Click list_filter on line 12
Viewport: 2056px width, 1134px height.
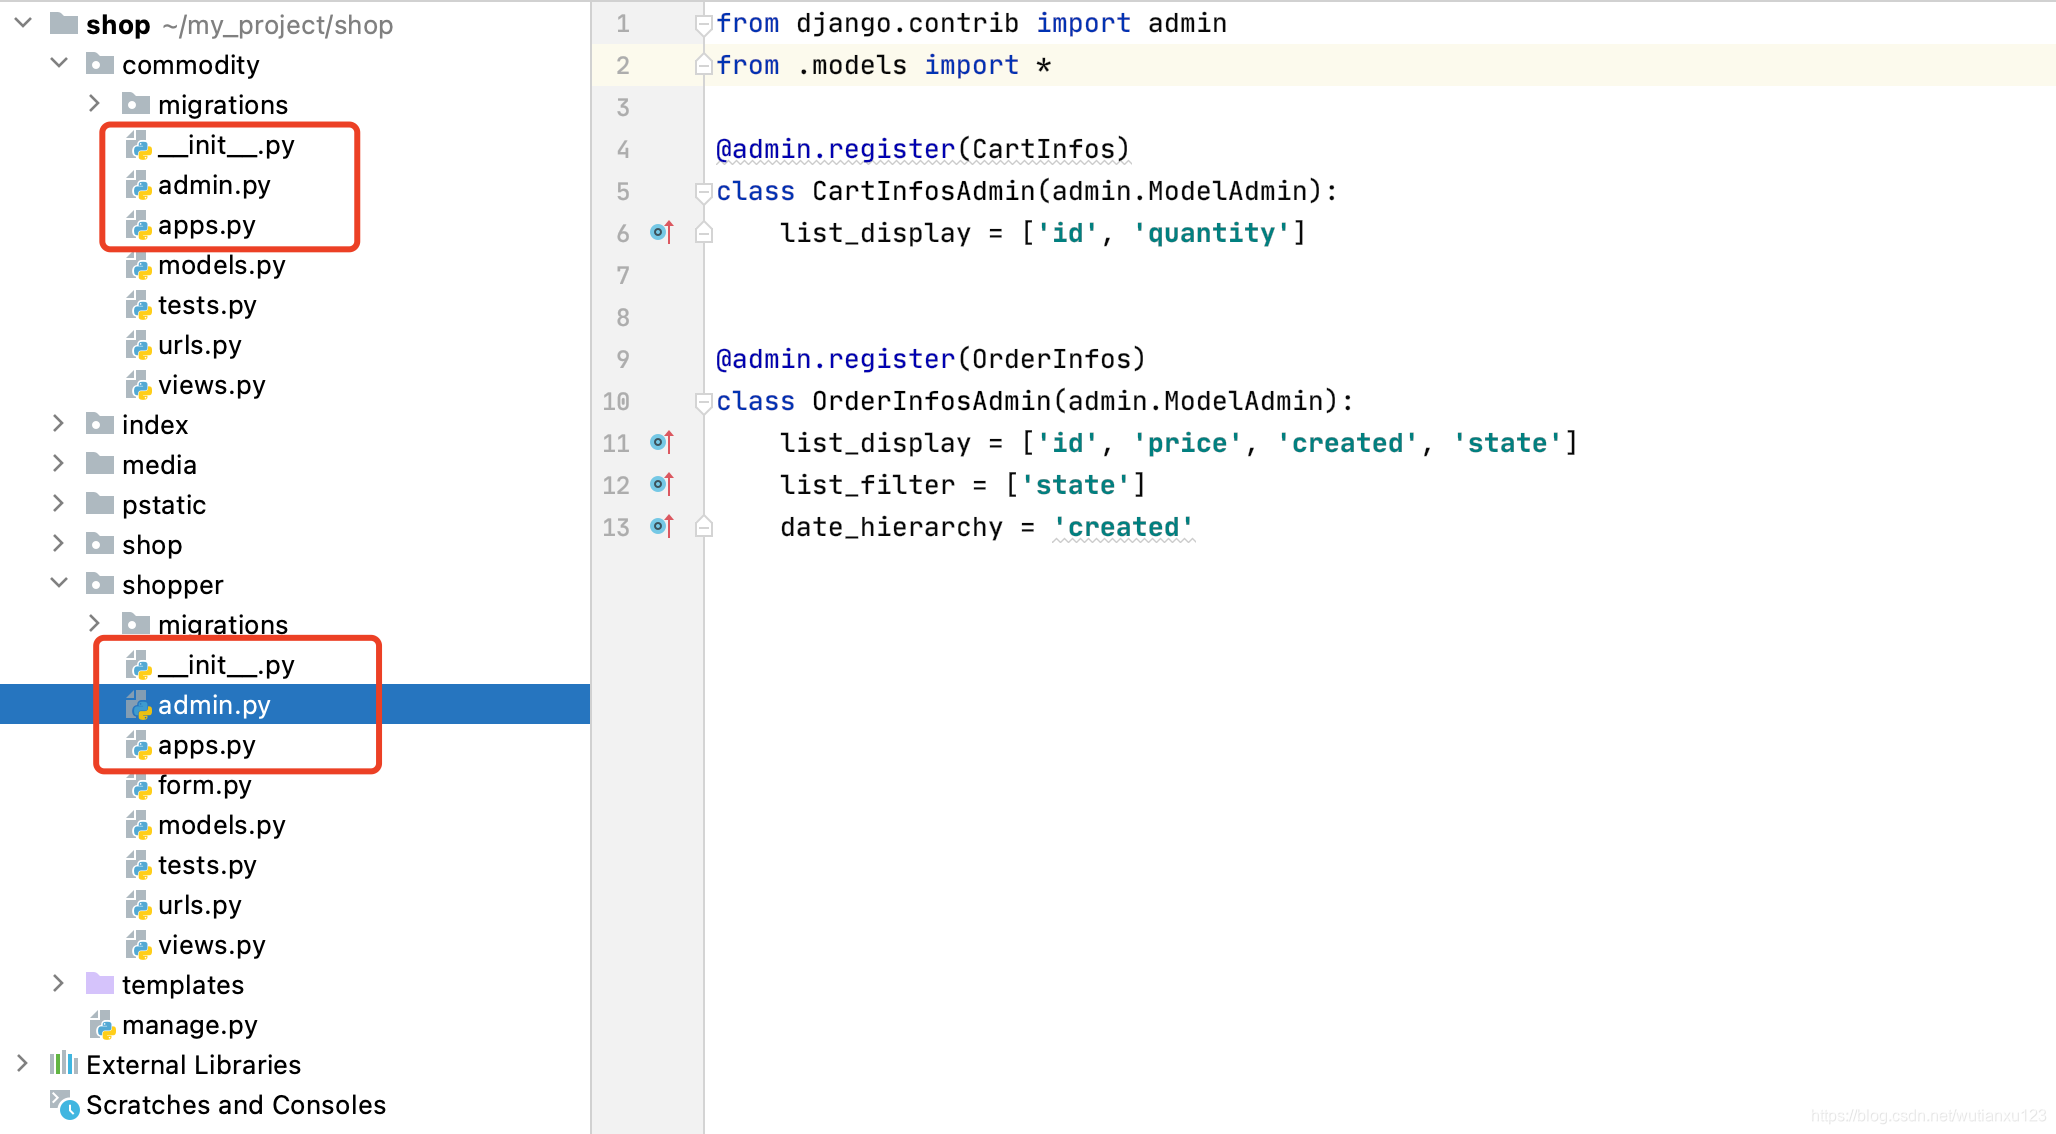pos(867,485)
